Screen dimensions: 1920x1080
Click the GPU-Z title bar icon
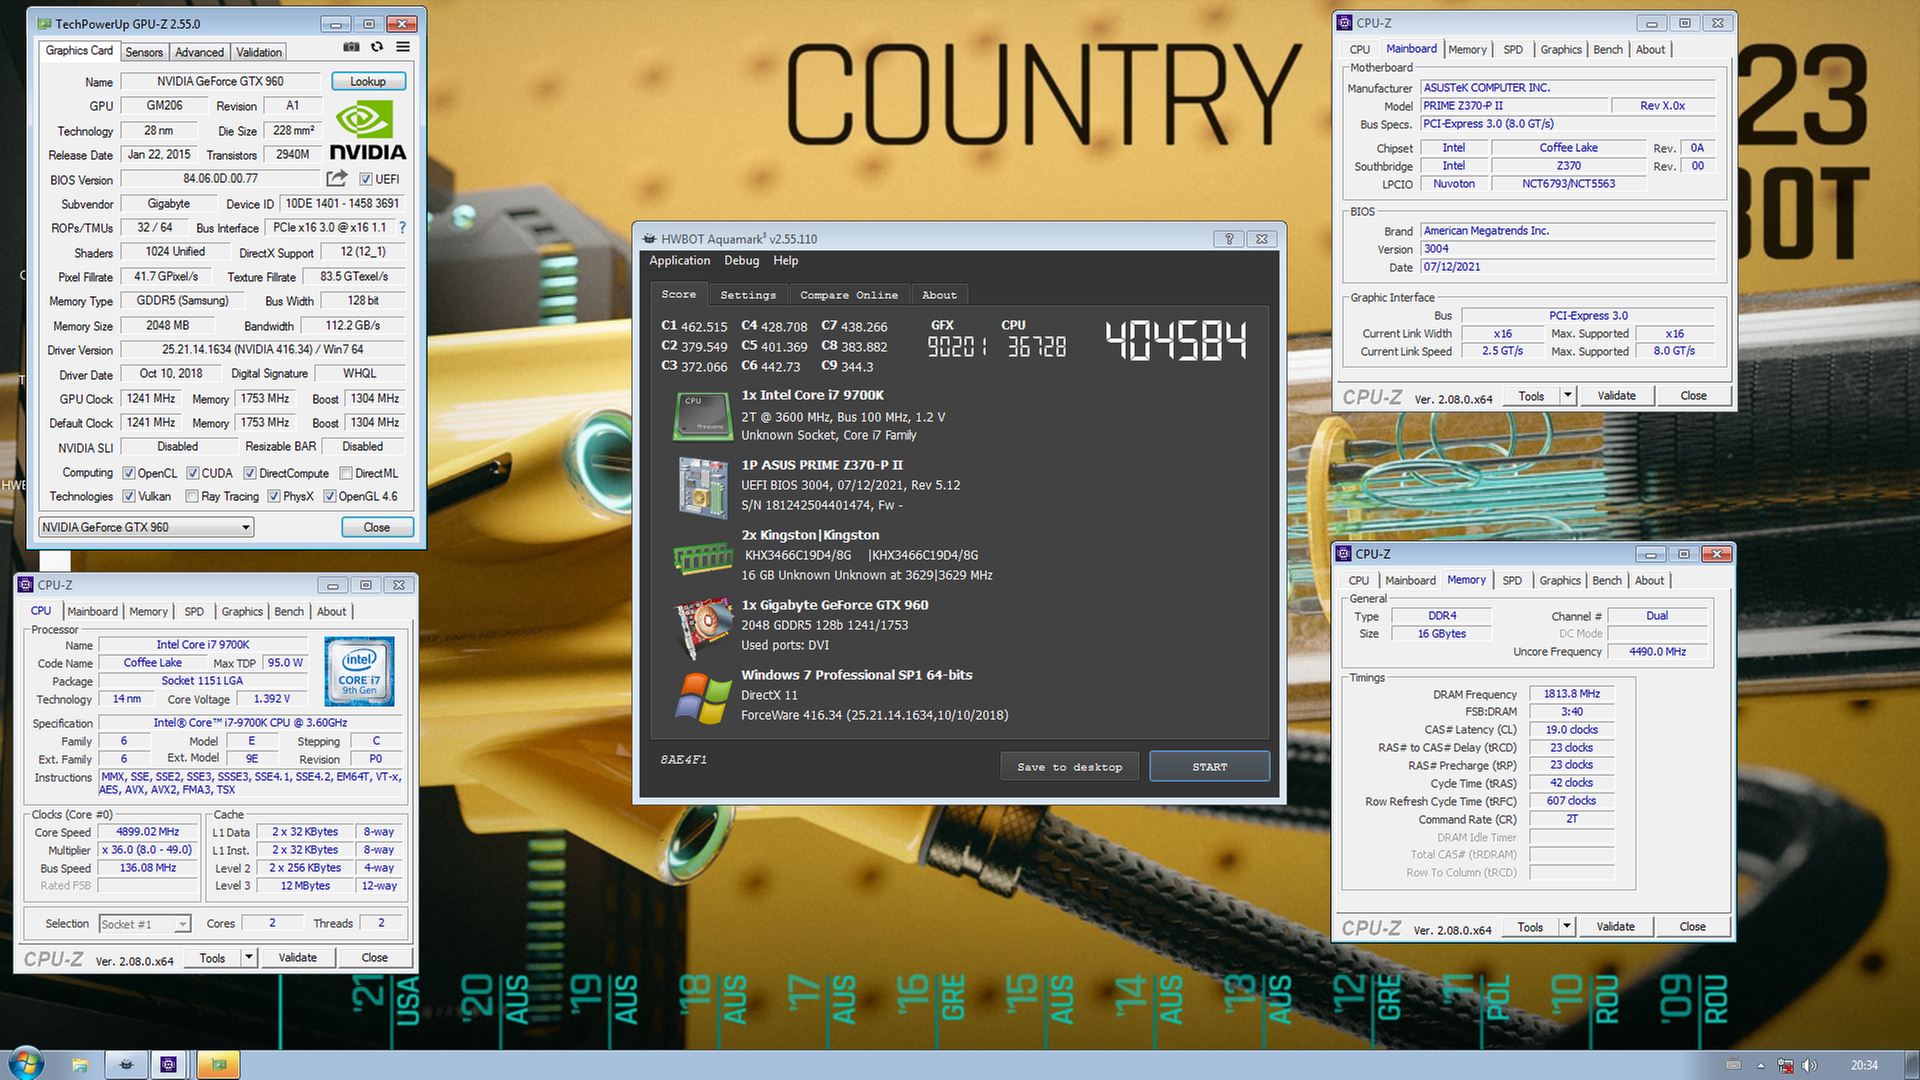[44, 23]
